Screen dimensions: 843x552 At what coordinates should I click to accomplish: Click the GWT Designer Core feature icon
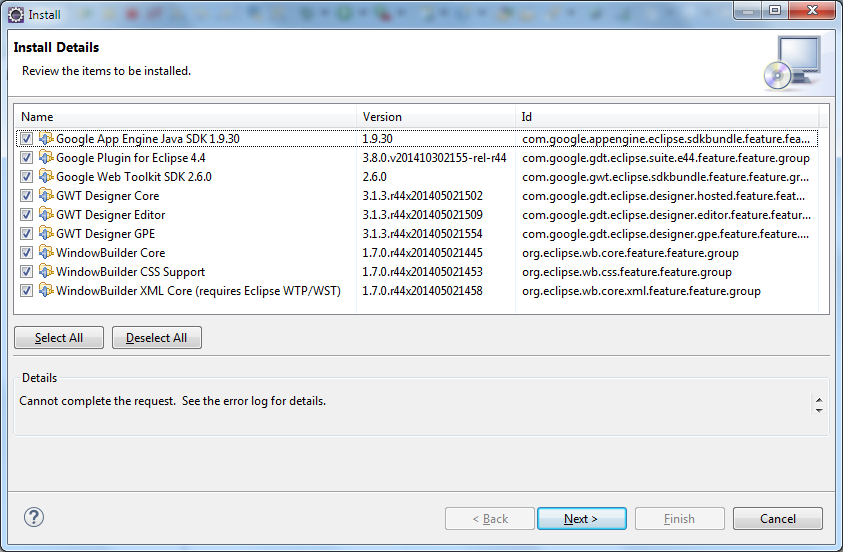point(46,195)
